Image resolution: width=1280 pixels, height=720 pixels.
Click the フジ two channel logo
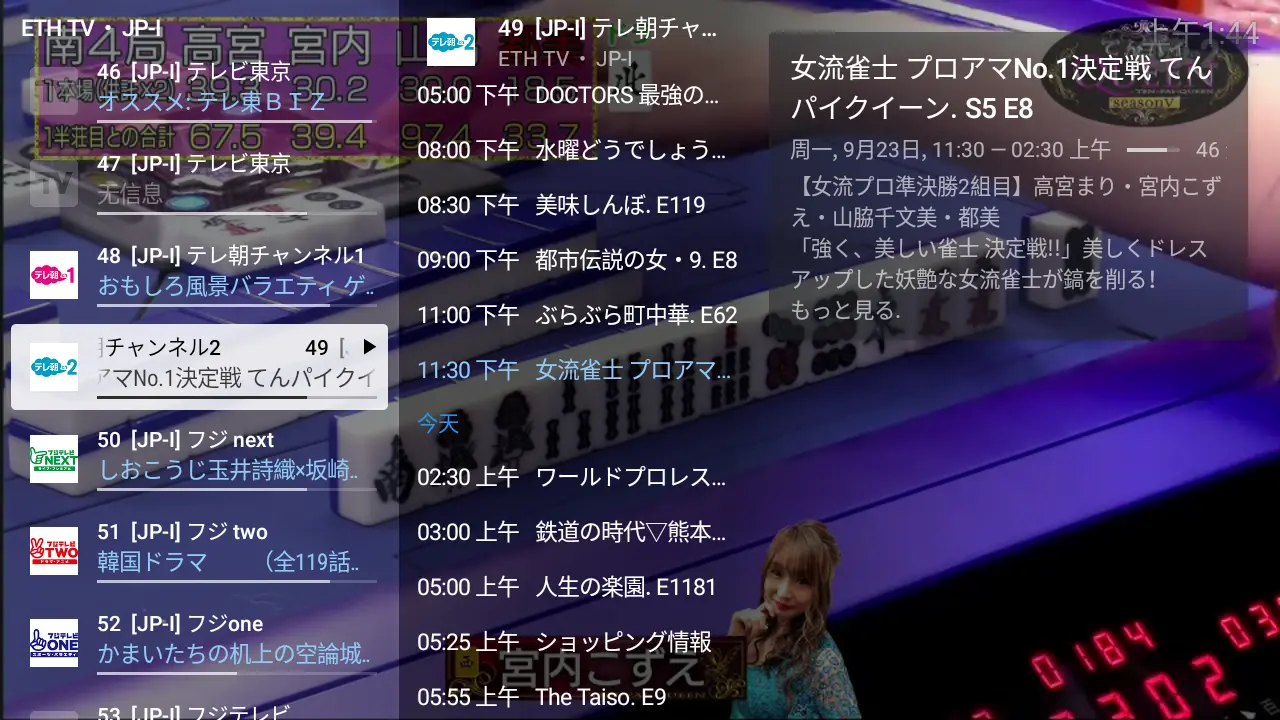coord(54,551)
